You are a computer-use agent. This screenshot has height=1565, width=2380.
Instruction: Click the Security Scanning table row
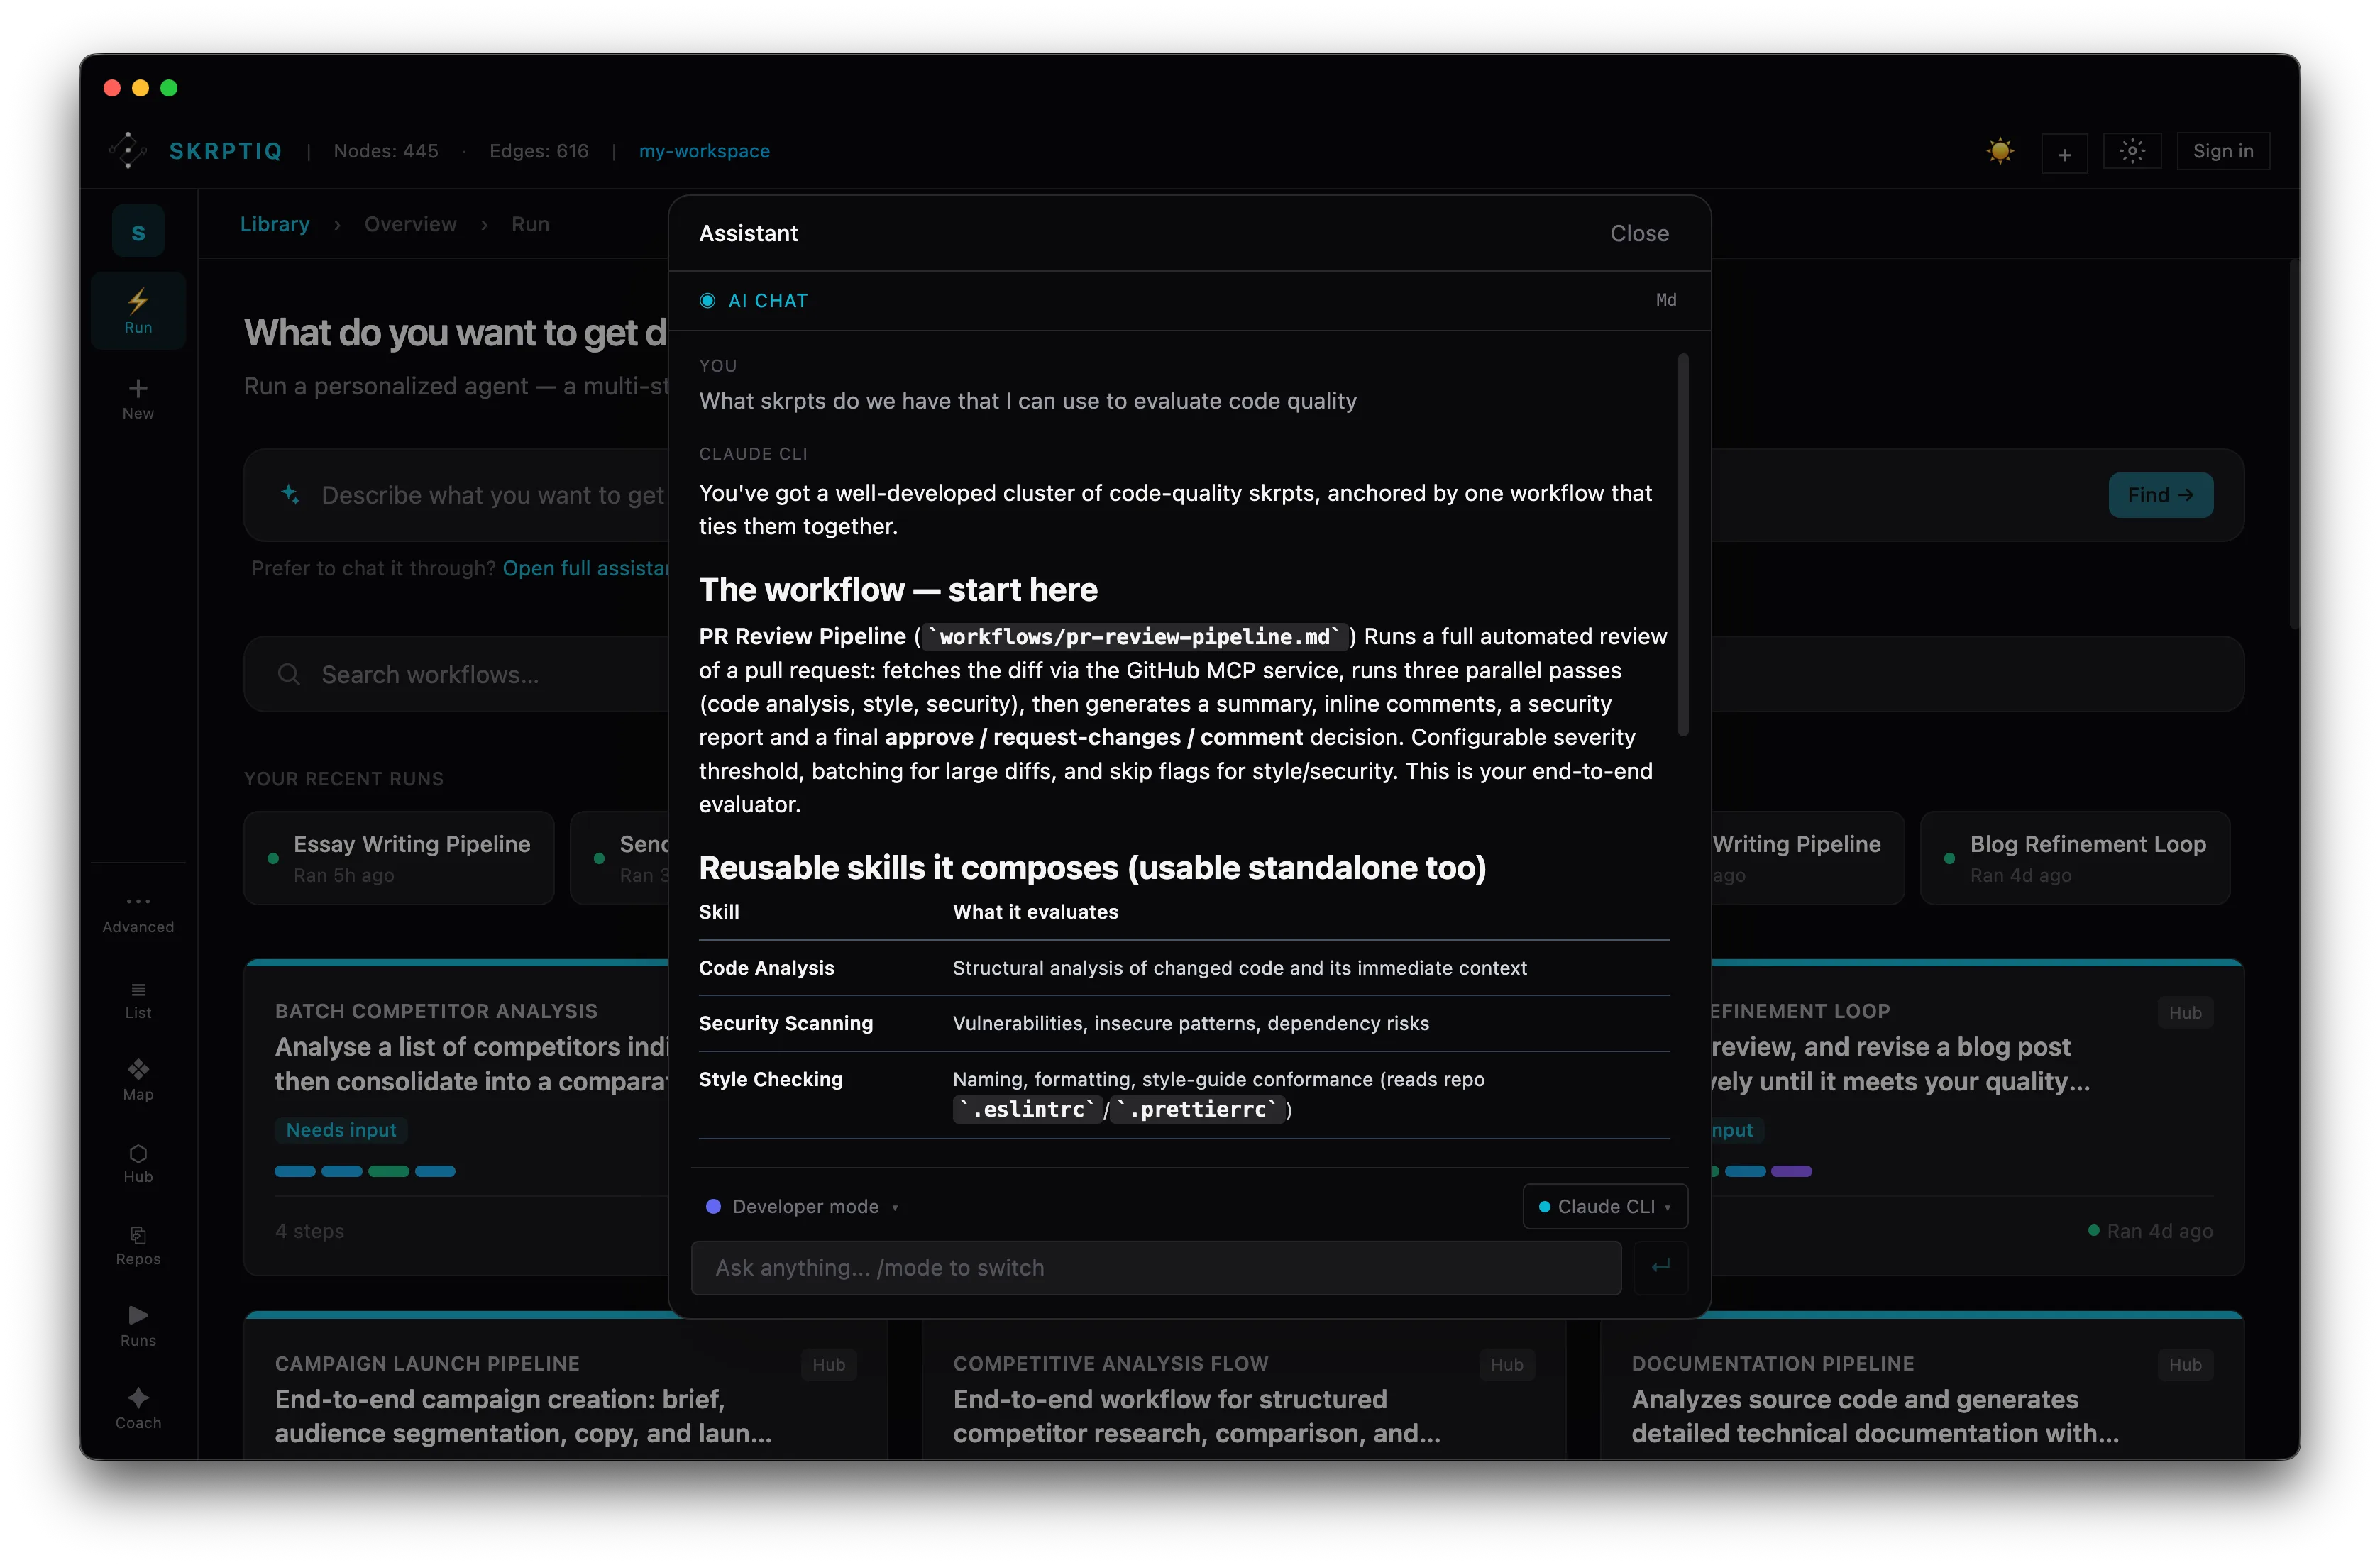[1184, 1023]
